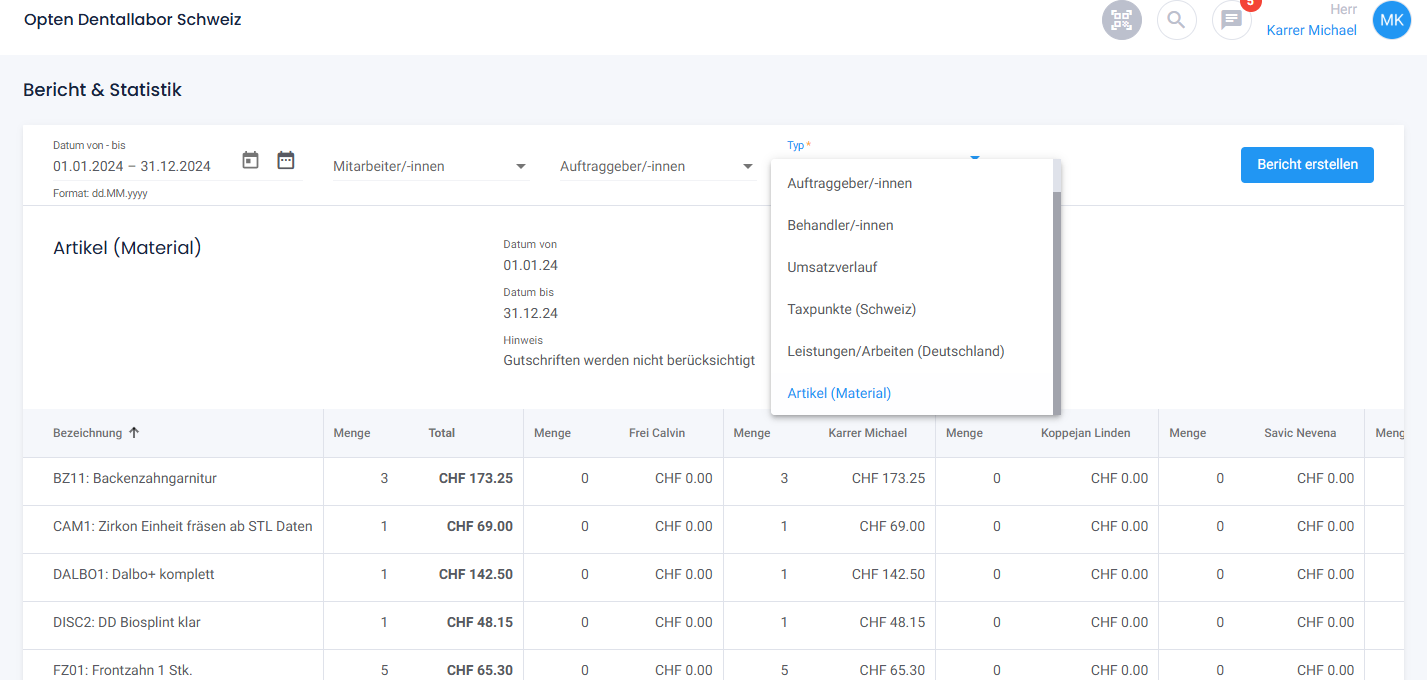Select Auftraggeber/-innen in the Typ list
The height and width of the screenshot is (680, 1427).
pyautogui.click(x=849, y=183)
